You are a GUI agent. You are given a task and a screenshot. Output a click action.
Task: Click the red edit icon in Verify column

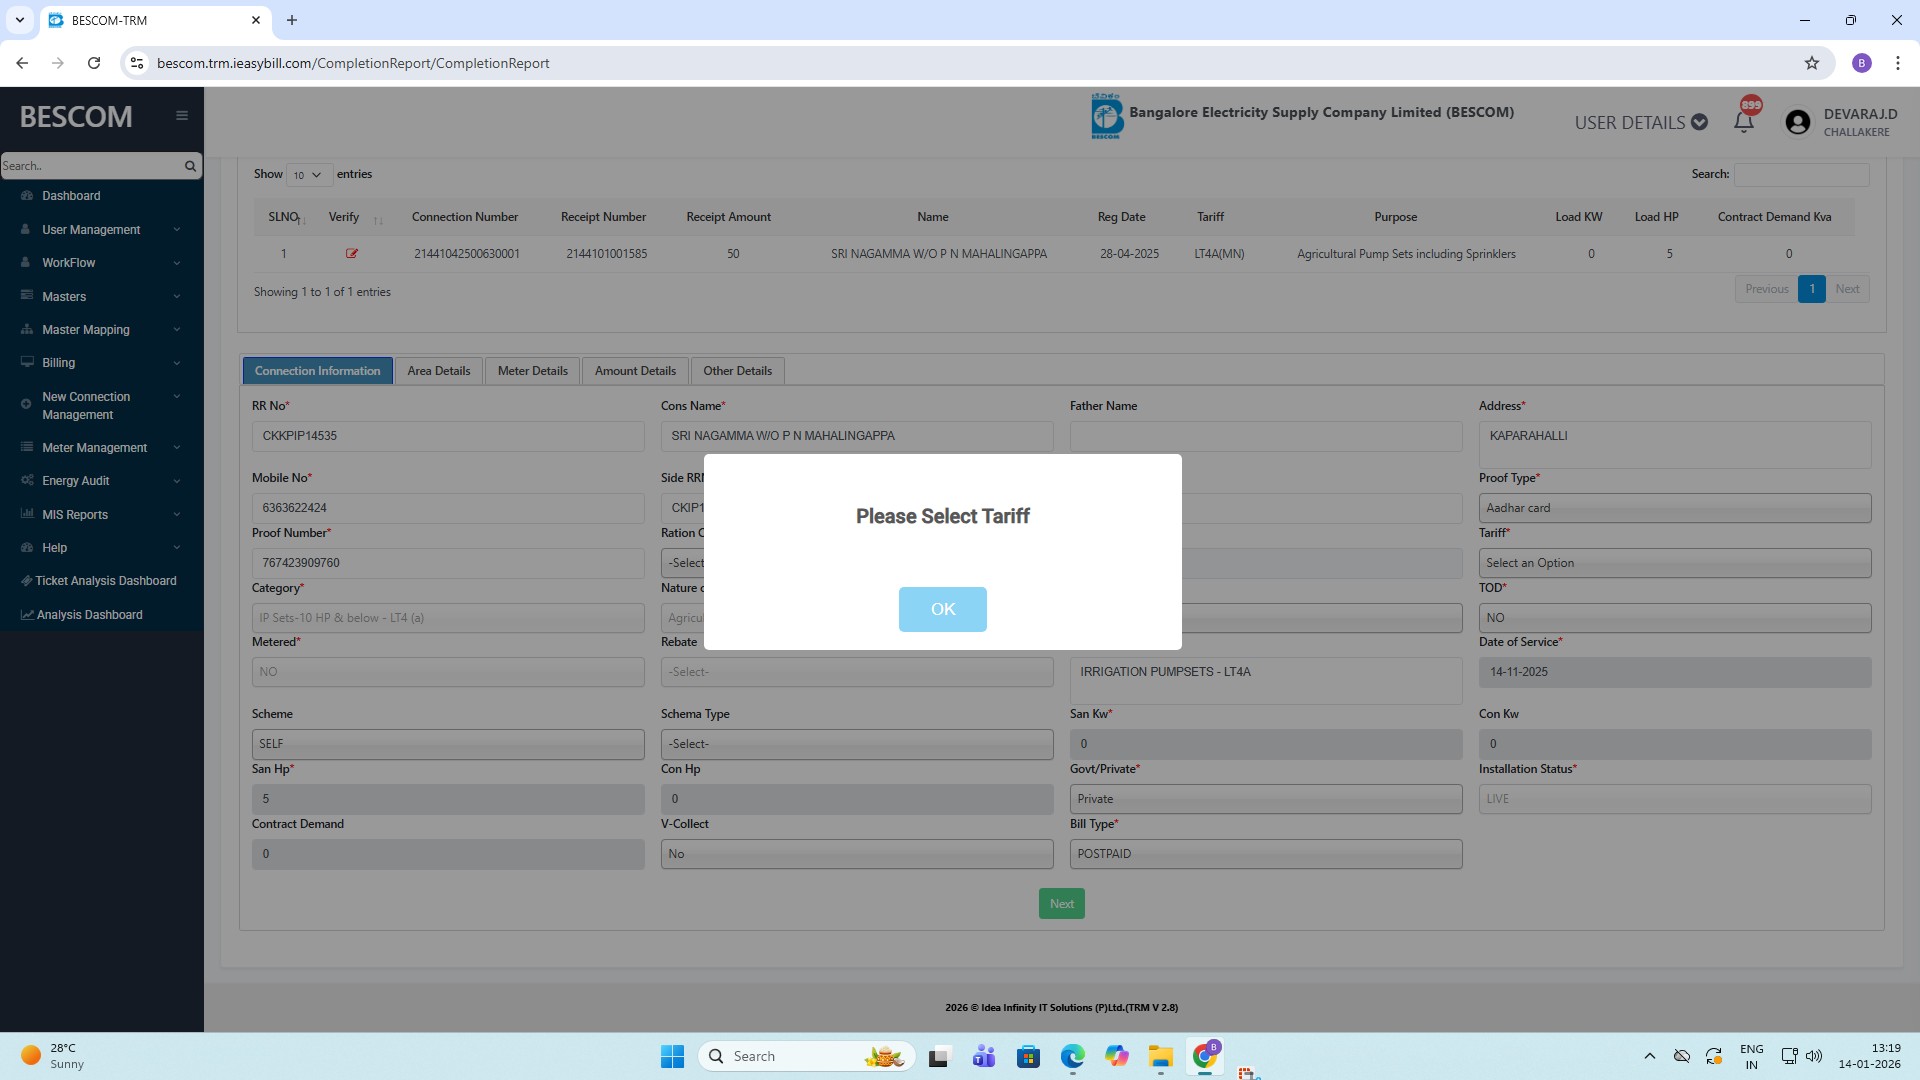tap(352, 254)
